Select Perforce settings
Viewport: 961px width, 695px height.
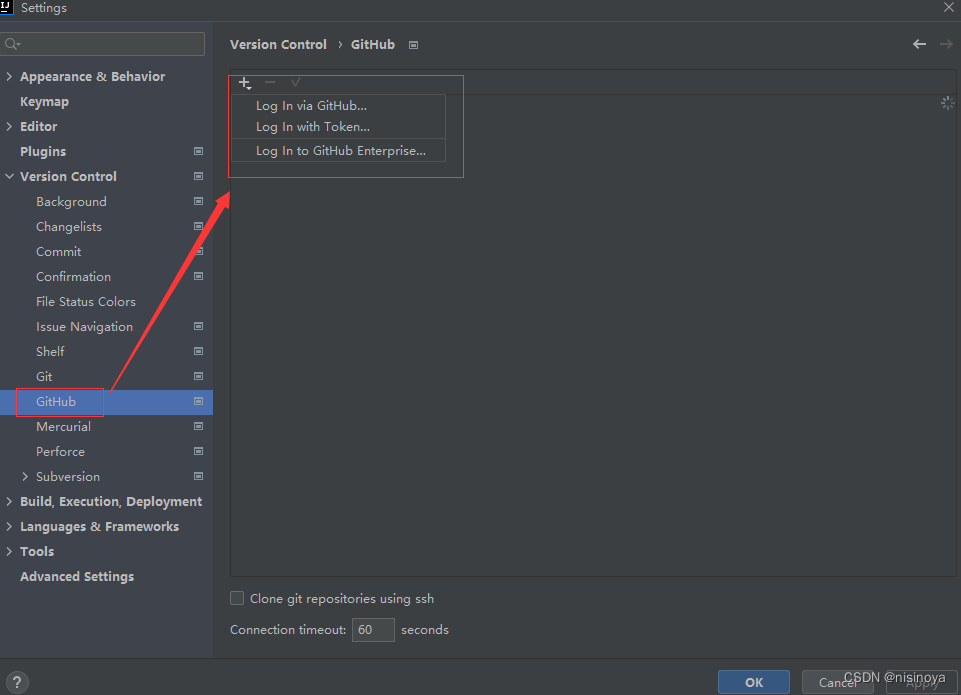pyautogui.click(x=60, y=452)
